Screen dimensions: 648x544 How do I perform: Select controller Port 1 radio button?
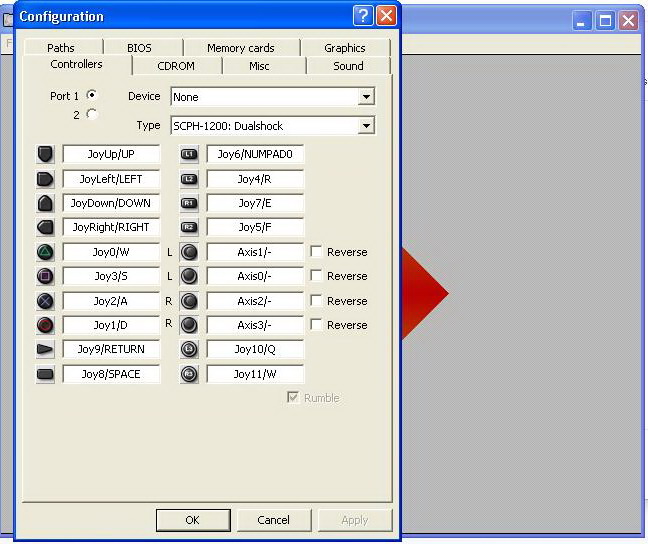(x=92, y=95)
